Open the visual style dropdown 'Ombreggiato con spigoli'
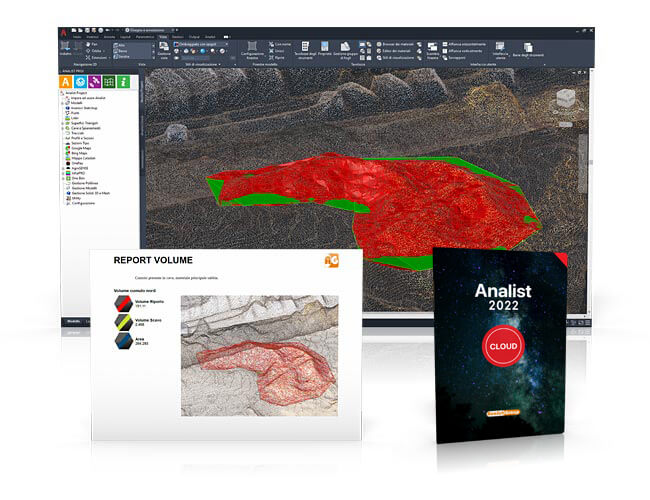Viewport: 650px width, 500px height. pyautogui.click(x=200, y=44)
